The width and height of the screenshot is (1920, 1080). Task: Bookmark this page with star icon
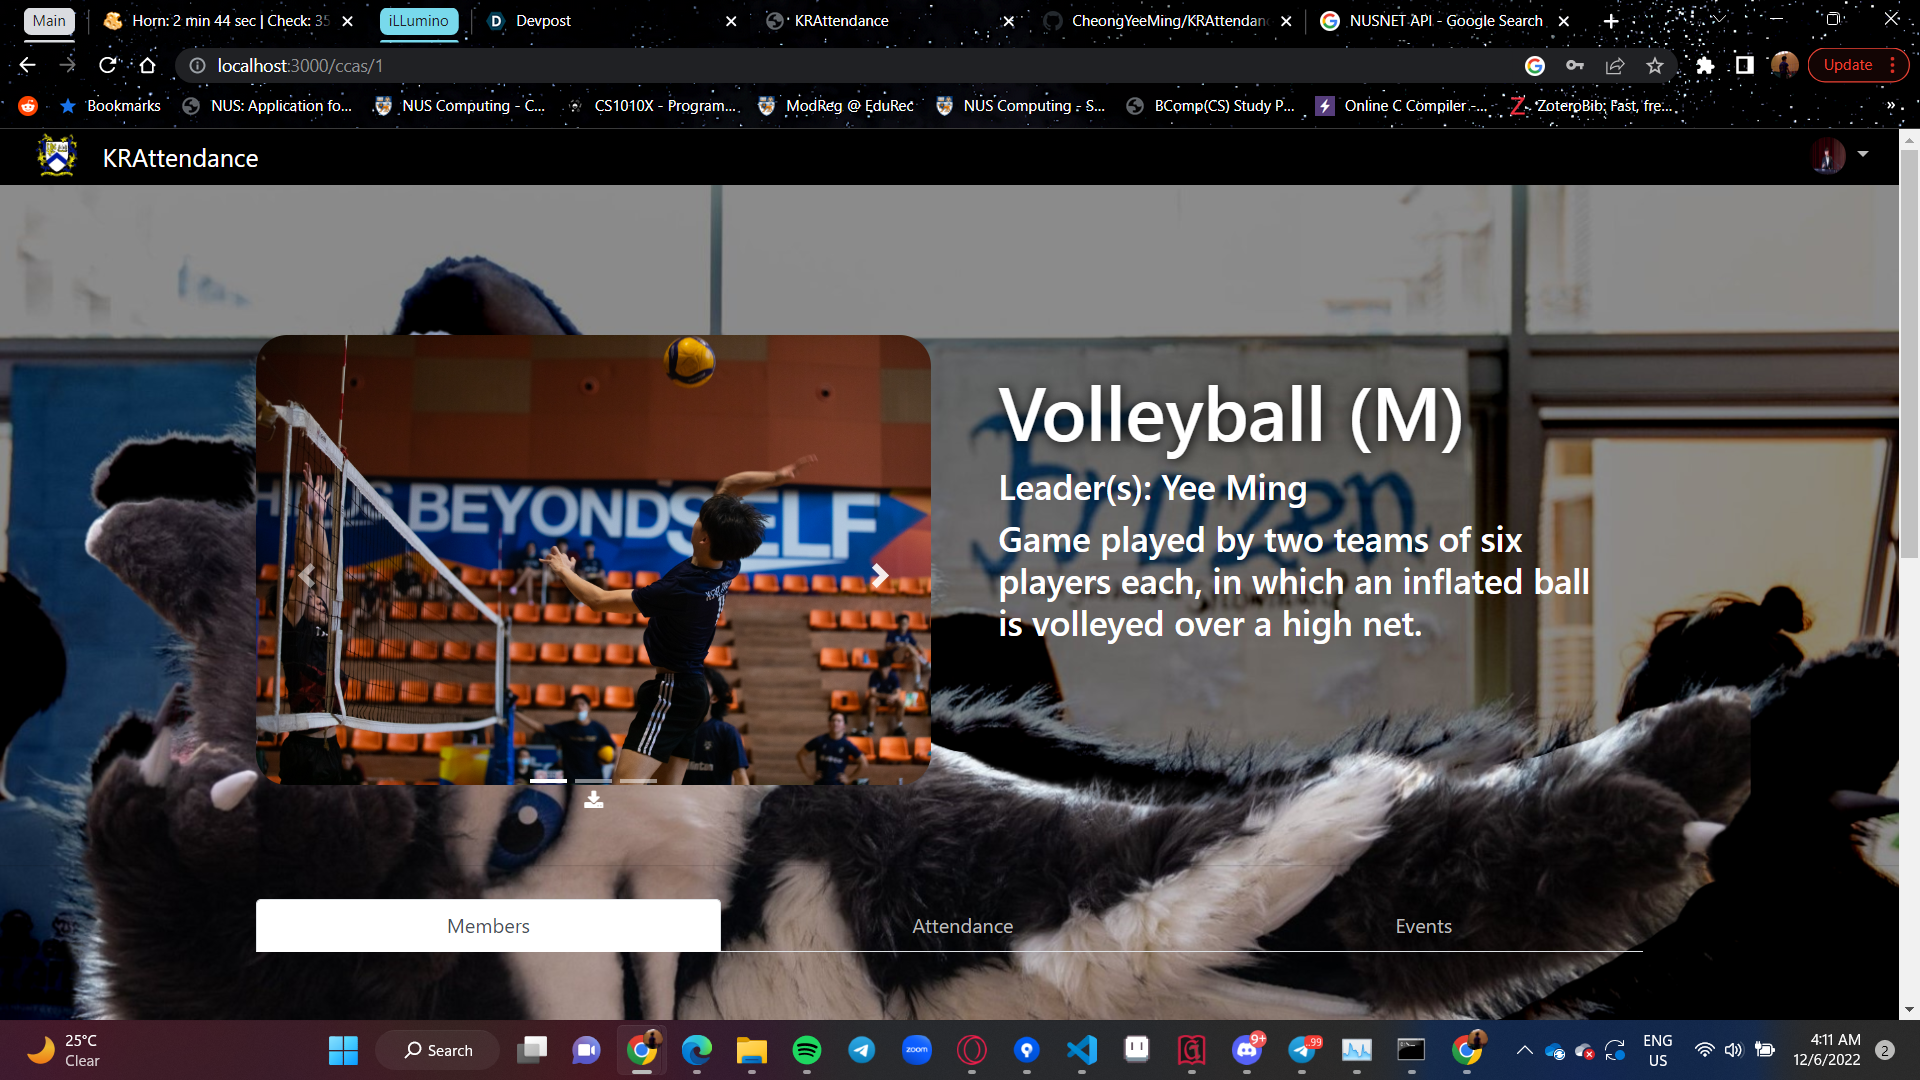tap(1655, 66)
